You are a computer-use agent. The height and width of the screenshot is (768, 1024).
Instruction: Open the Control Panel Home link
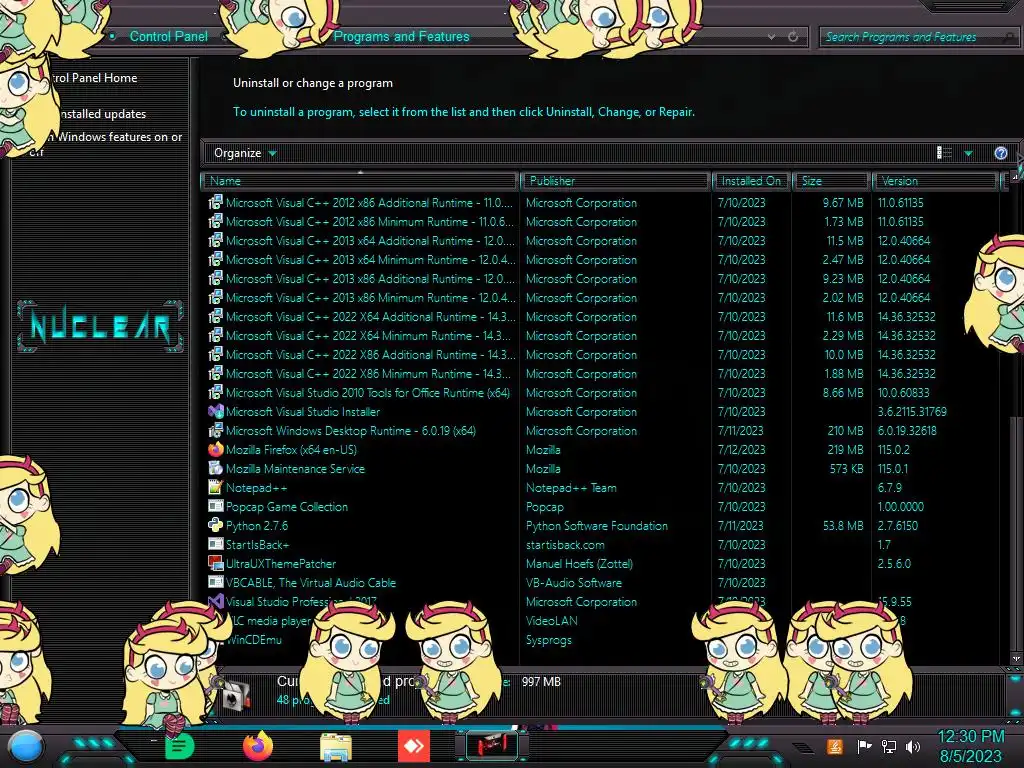point(95,78)
